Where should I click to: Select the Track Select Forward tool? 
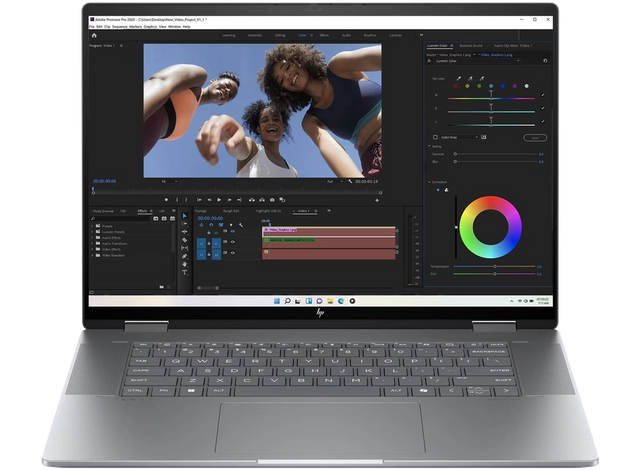(184, 224)
